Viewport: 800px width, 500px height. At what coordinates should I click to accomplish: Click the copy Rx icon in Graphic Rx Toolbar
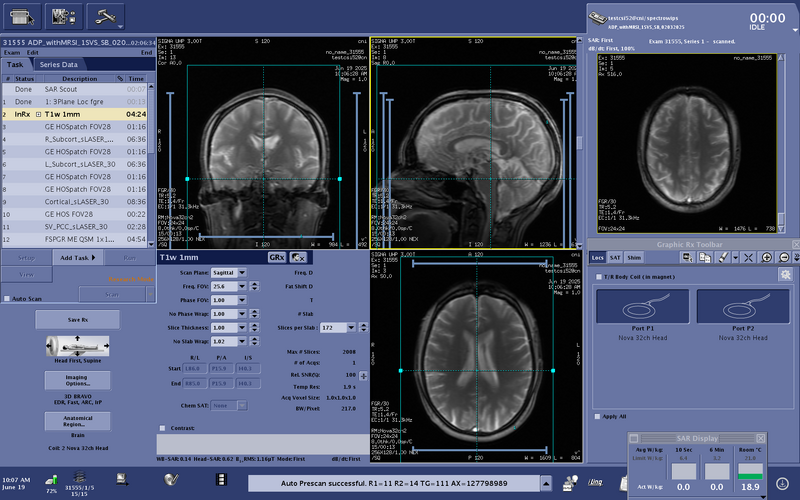(688, 258)
